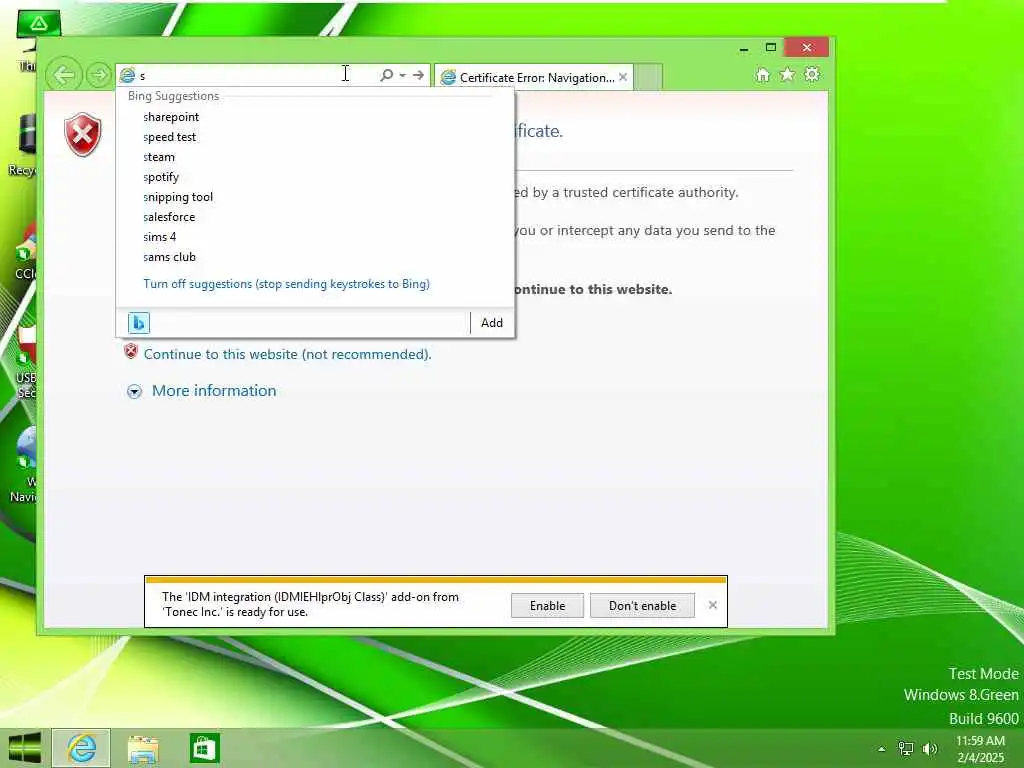Minimize the Internet Explorer window

(744, 48)
